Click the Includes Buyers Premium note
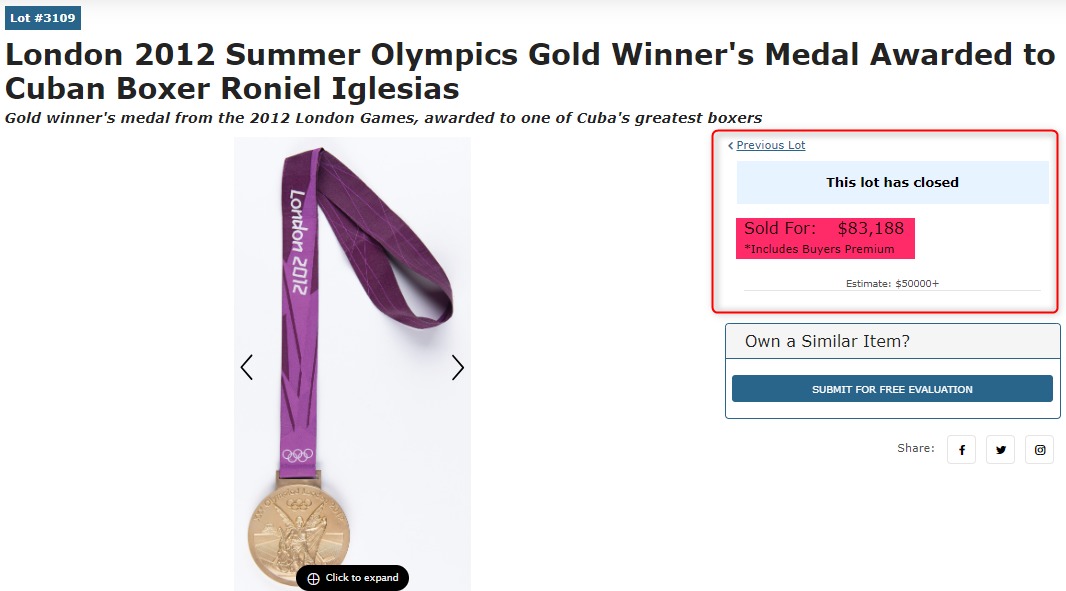The image size is (1066, 591). click(819, 249)
